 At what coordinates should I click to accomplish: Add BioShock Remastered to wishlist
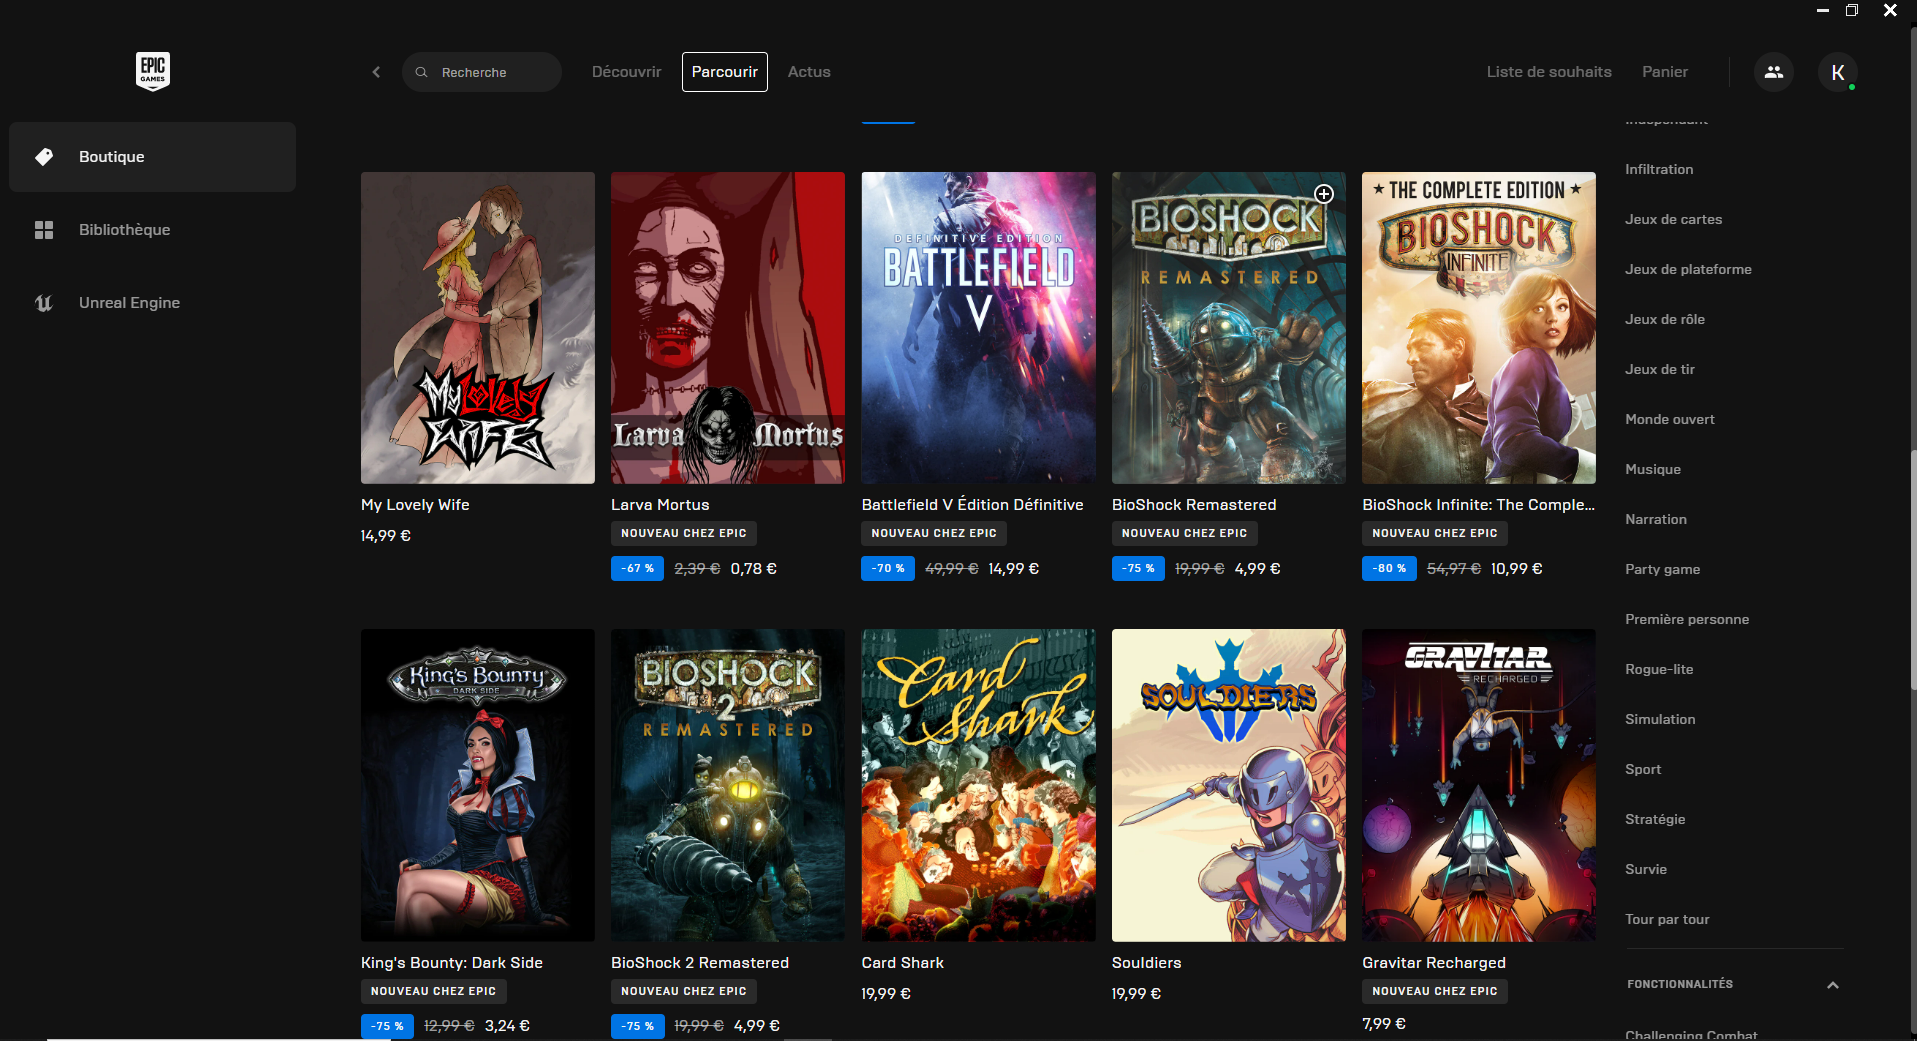pos(1322,194)
